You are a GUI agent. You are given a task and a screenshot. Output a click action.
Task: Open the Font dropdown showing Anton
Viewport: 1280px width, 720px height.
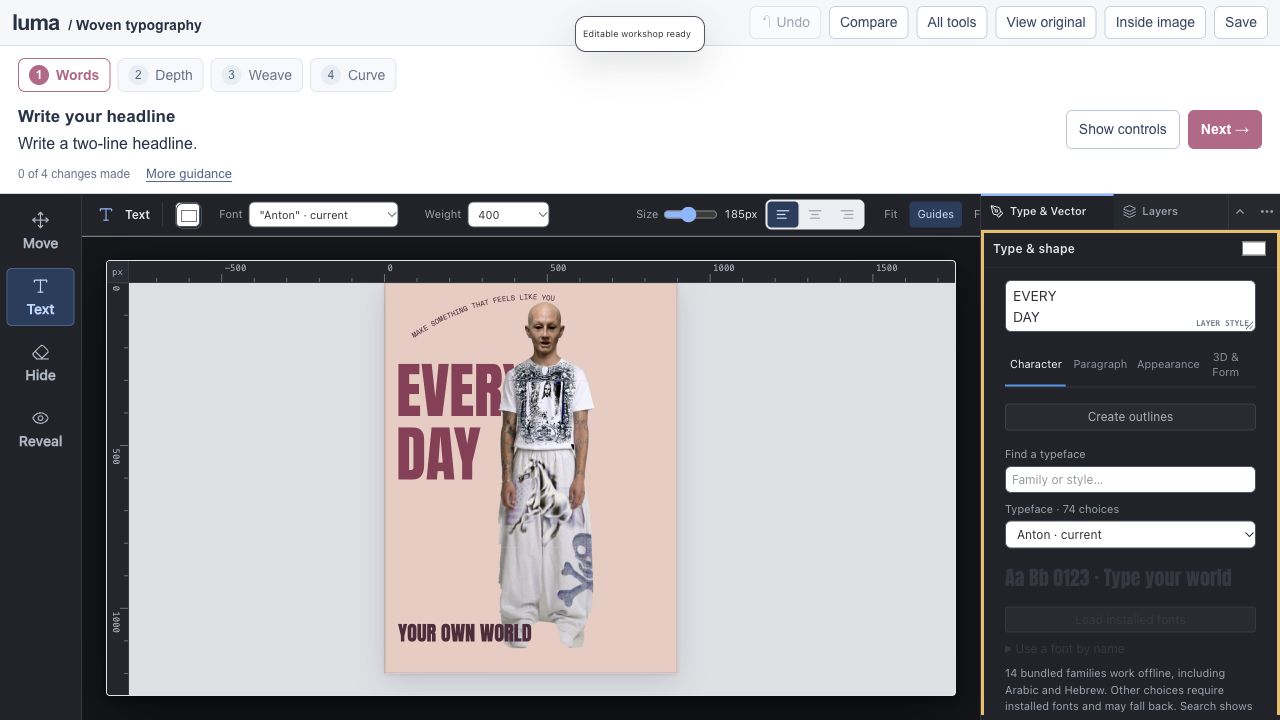323,215
